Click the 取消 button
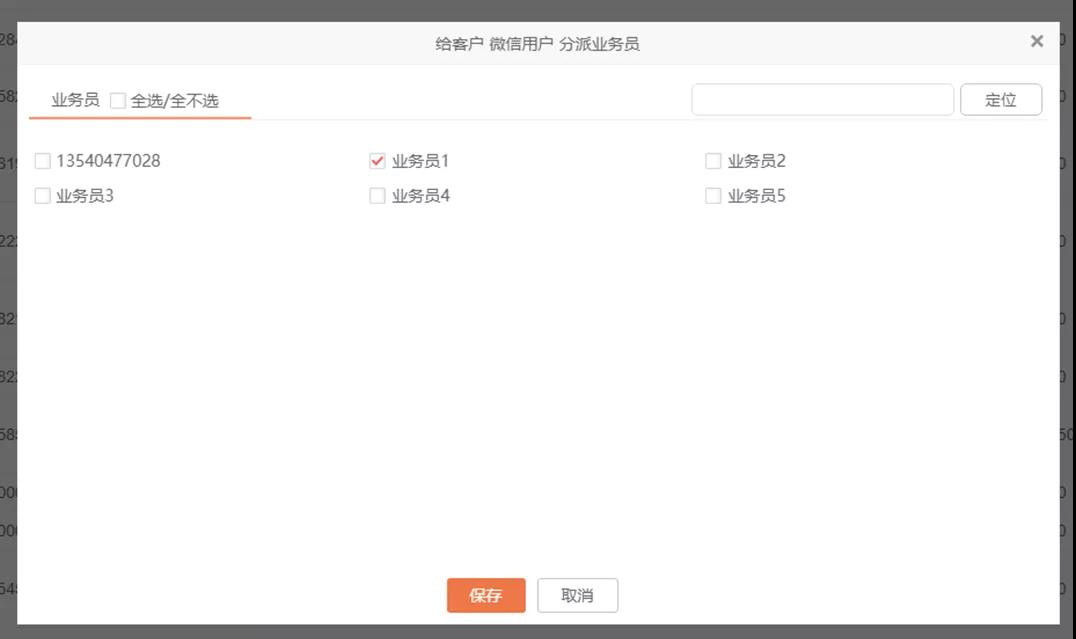The image size is (1076, 639). coord(577,595)
